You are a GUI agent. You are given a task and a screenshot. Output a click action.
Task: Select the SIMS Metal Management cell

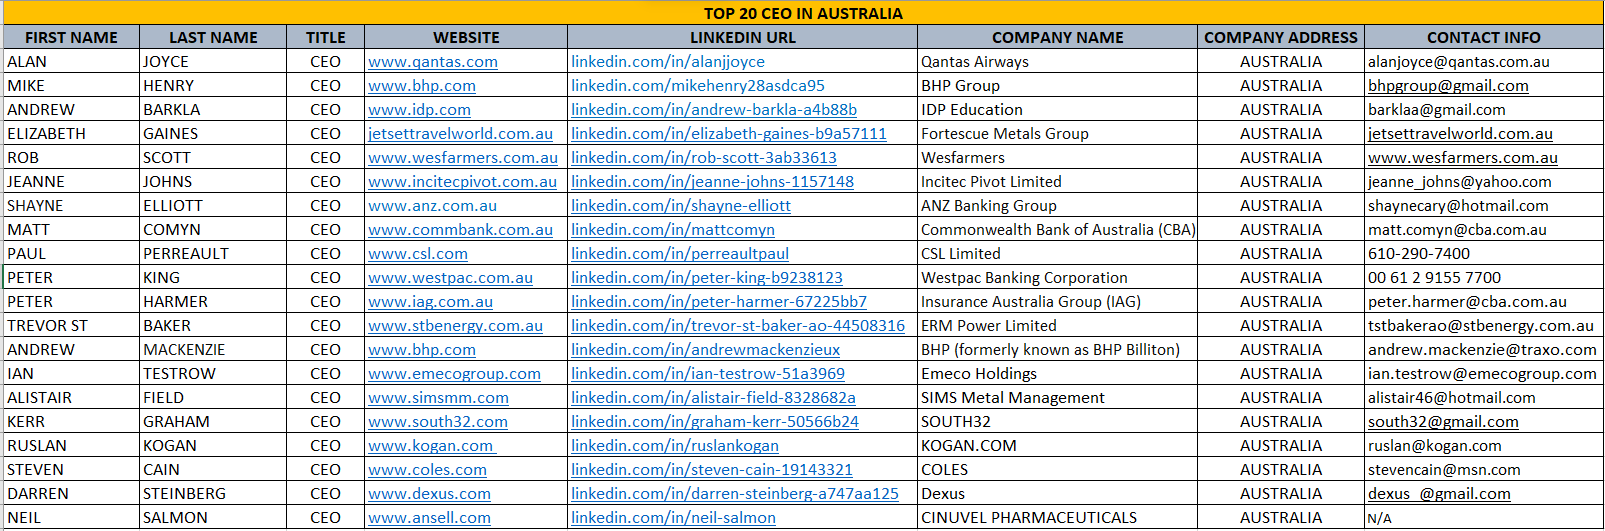(x=1058, y=398)
